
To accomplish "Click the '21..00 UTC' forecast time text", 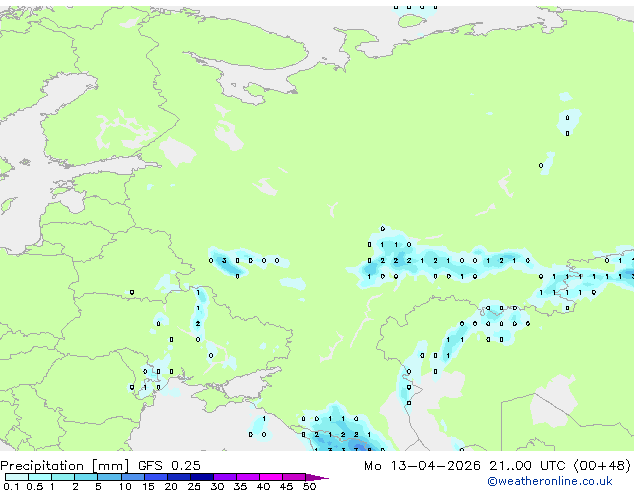I will 511,466.
